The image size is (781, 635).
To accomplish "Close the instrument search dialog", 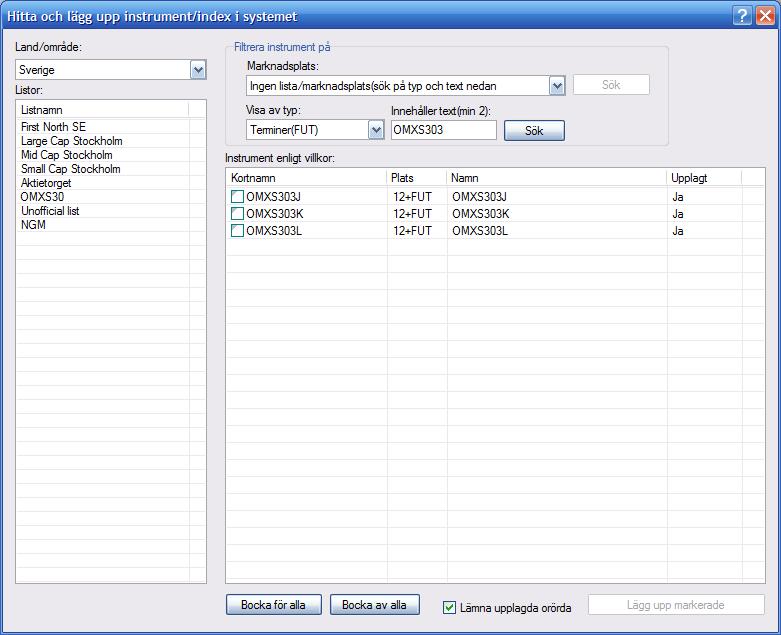I will [x=765, y=16].
